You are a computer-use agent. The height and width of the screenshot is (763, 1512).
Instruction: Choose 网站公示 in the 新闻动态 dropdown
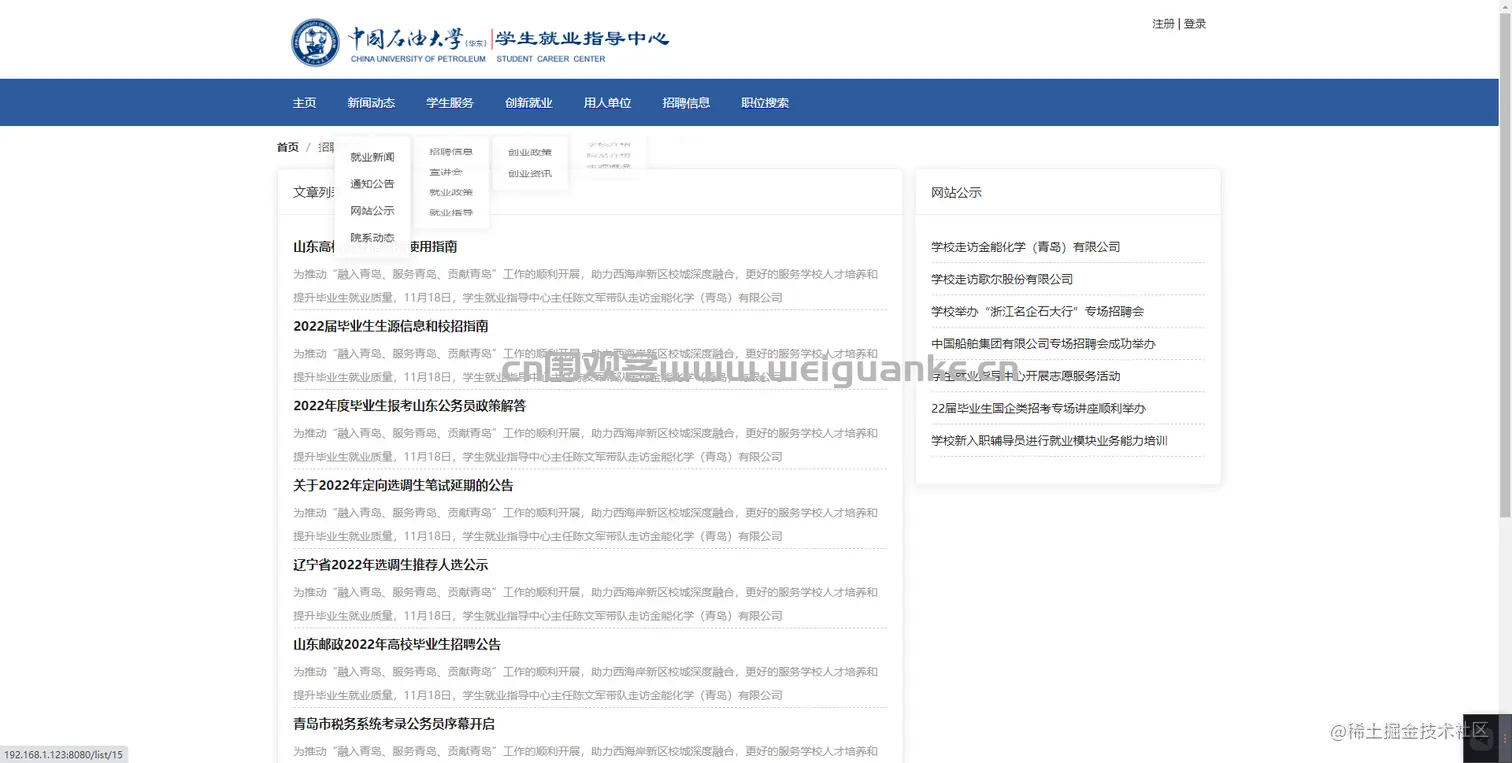pyautogui.click(x=372, y=211)
